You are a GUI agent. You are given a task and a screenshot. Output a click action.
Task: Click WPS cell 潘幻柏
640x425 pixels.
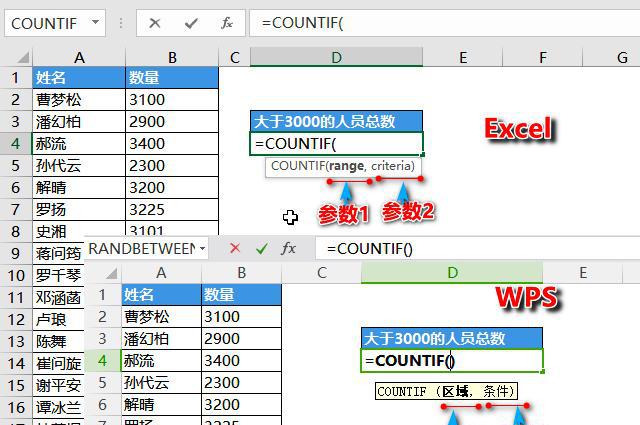click(161, 339)
